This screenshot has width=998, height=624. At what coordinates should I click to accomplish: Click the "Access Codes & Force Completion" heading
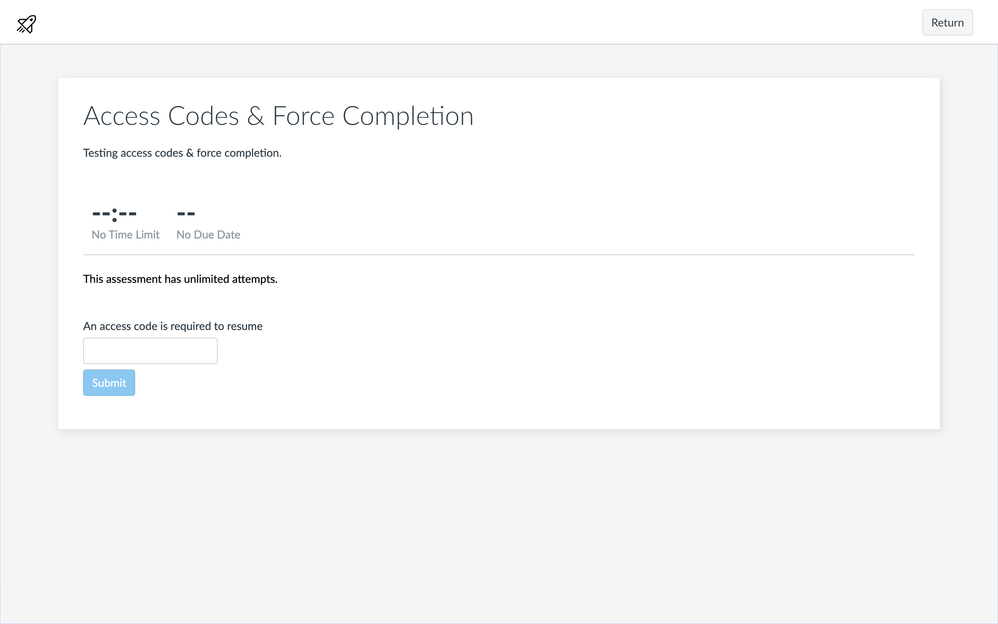(278, 117)
